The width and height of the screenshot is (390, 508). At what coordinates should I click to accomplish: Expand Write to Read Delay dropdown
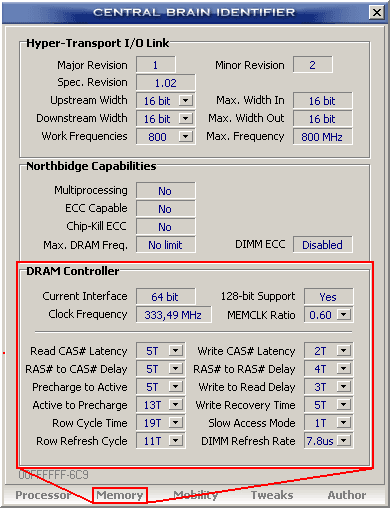[x=344, y=387]
